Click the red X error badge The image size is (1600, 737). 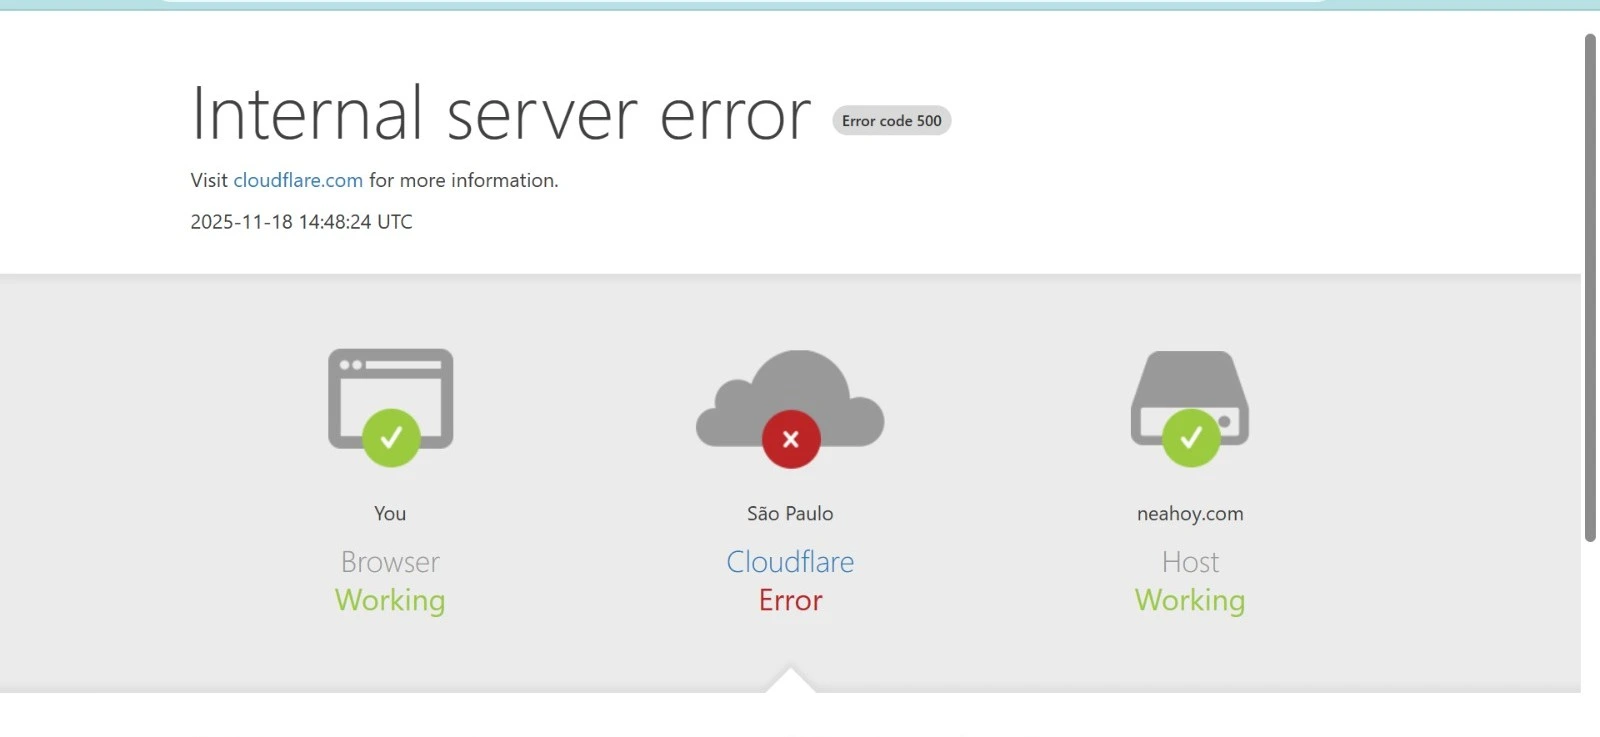(x=791, y=439)
